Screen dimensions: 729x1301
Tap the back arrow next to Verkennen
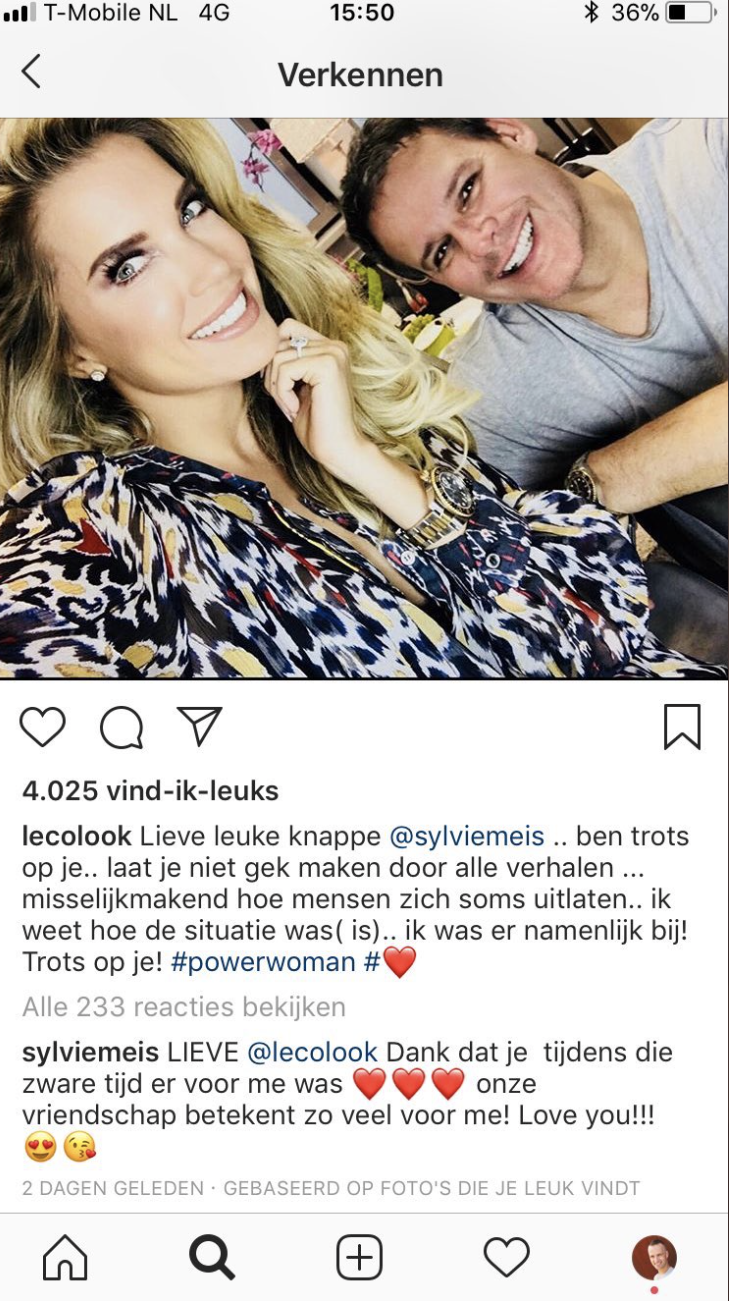pyautogui.click(x=31, y=72)
